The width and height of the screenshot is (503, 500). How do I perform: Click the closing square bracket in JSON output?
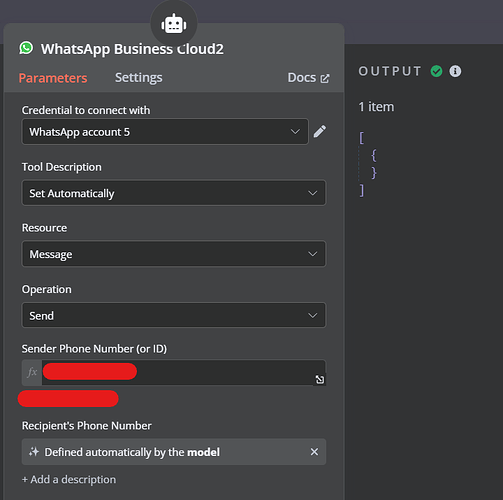coord(362,190)
